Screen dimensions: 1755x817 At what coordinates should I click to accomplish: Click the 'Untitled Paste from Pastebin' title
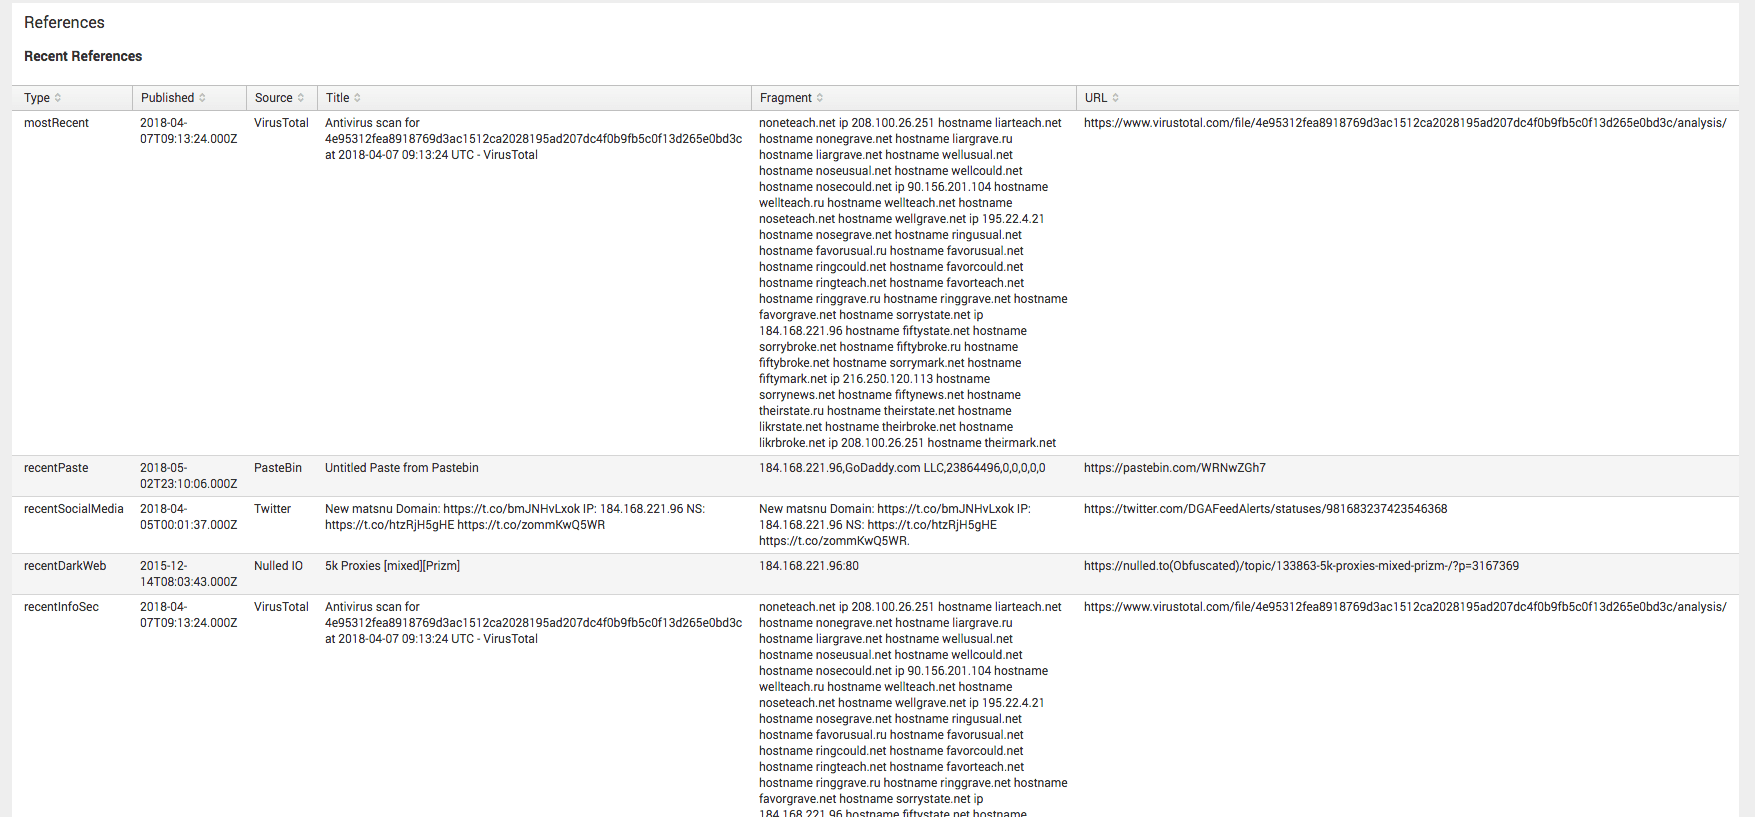coord(402,468)
